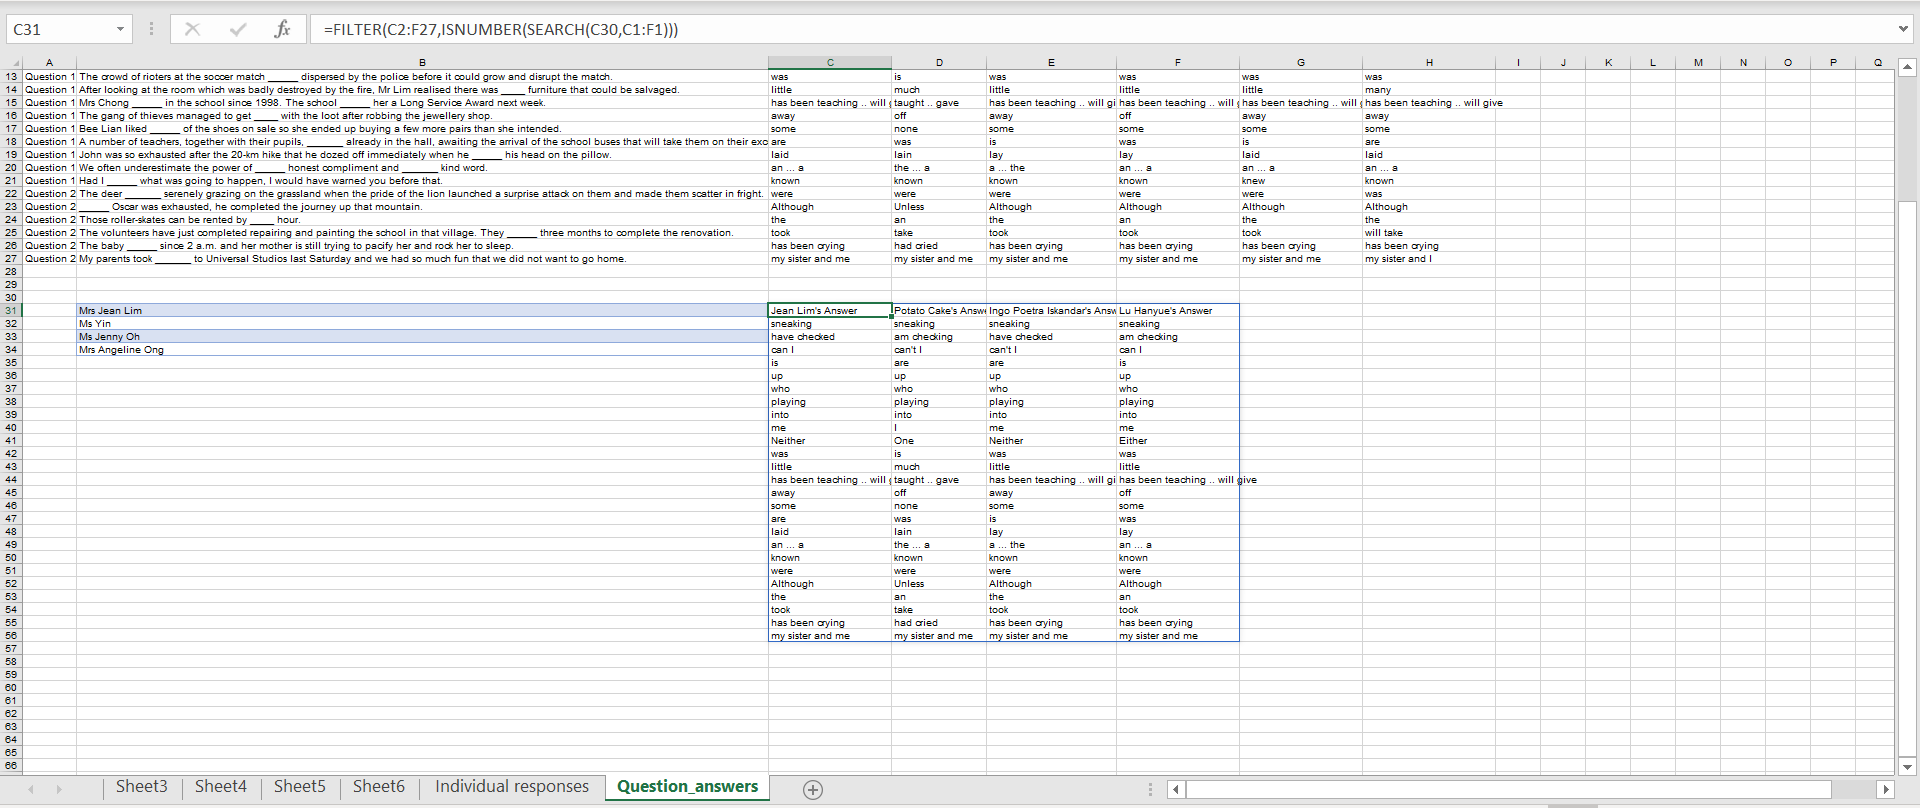Click the "Mrs Jean Lim" cell
The width and height of the screenshot is (1920, 808).
(422, 311)
